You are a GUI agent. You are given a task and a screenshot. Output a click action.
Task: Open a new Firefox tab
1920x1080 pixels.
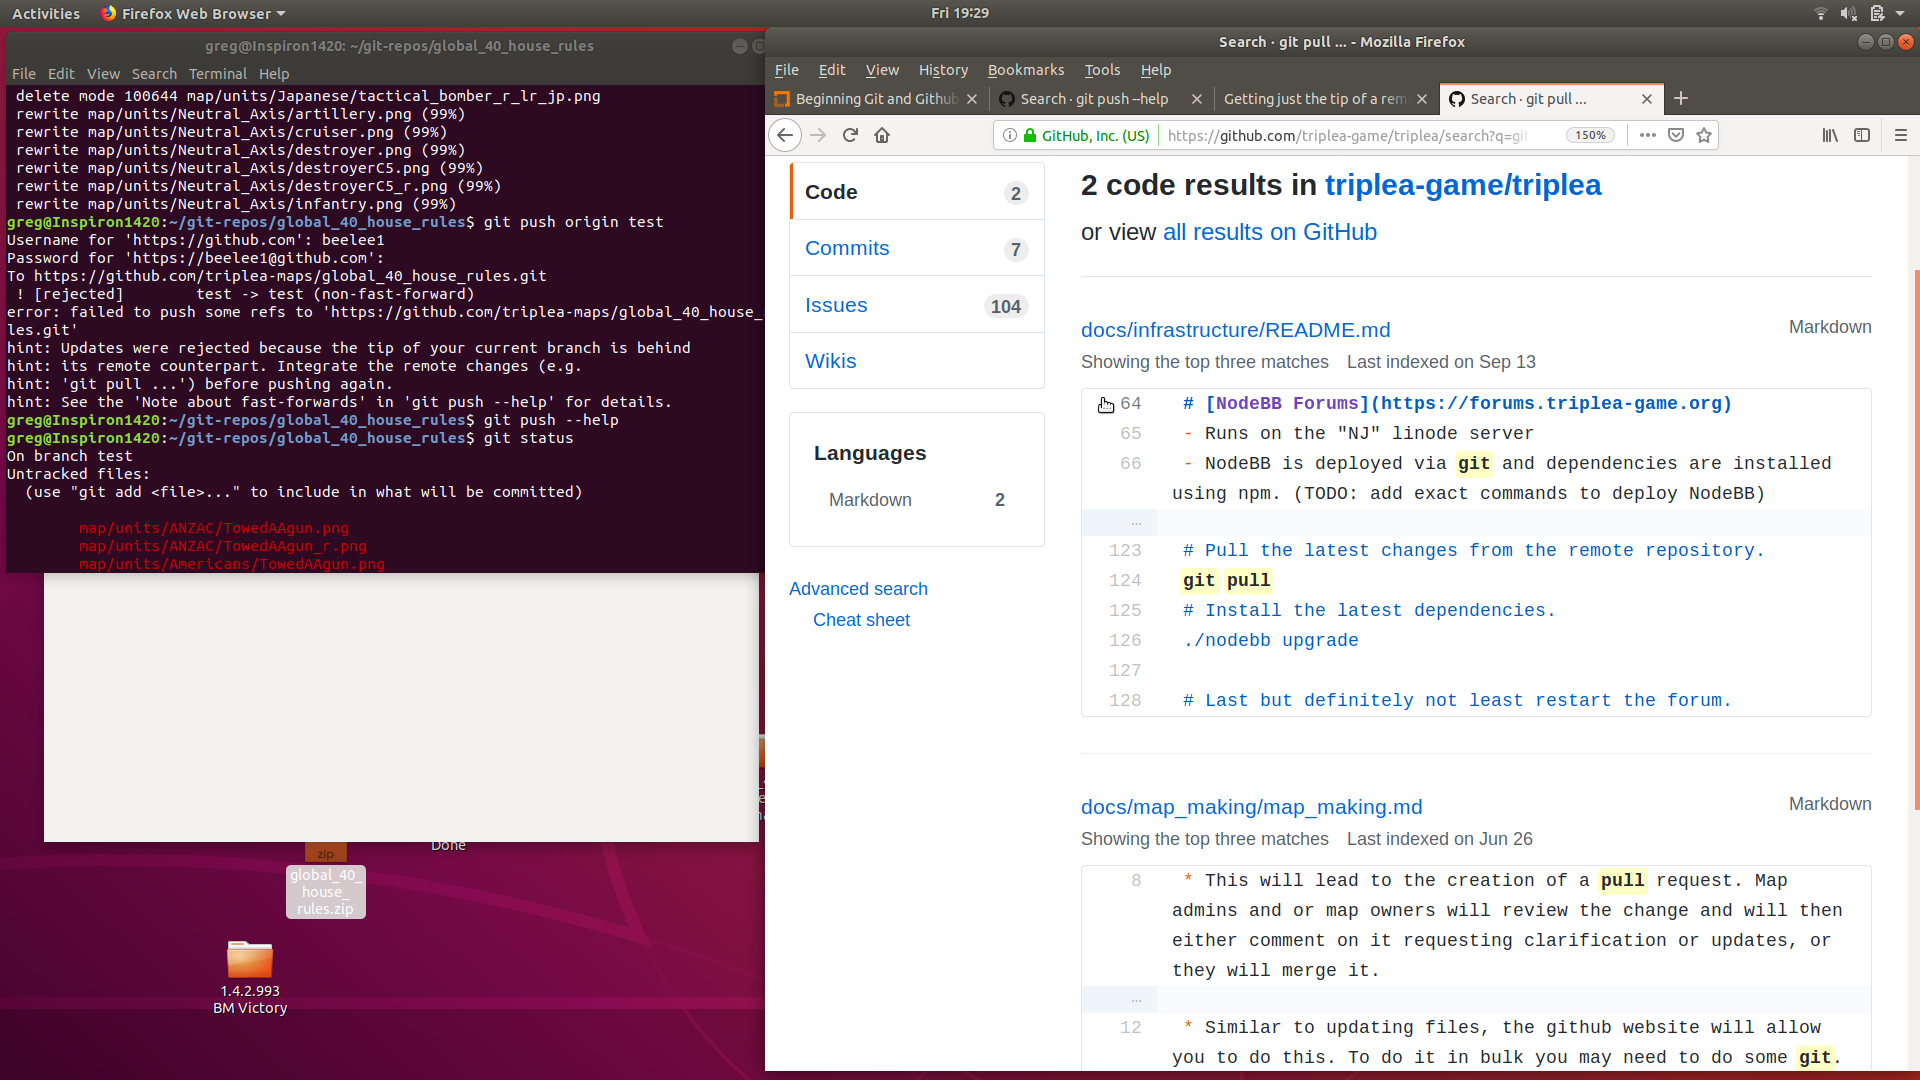[x=1681, y=98]
